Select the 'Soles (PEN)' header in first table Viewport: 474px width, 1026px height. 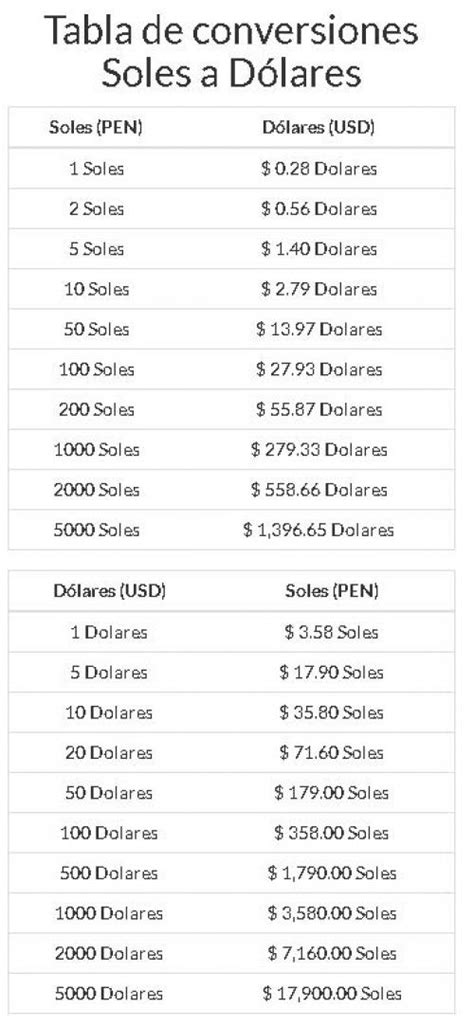(x=96, y=128)
